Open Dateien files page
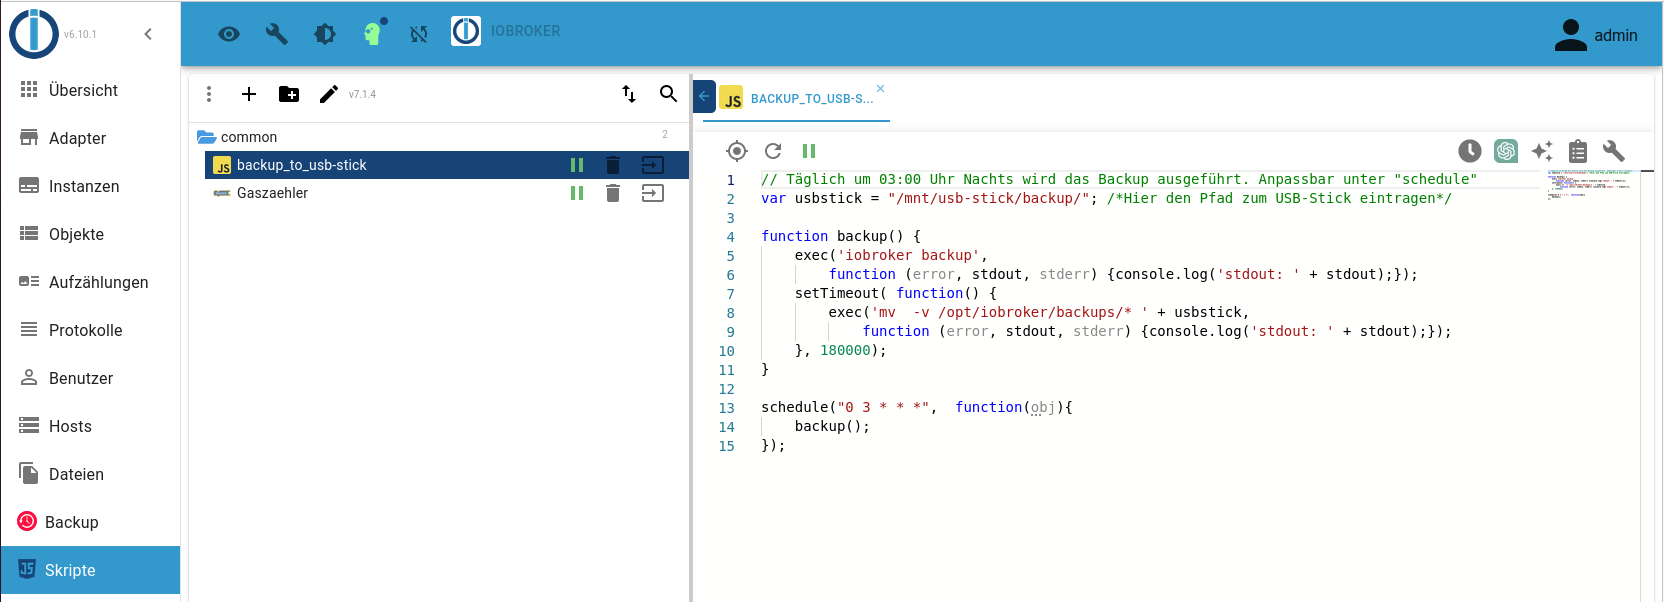 [90, 474]
